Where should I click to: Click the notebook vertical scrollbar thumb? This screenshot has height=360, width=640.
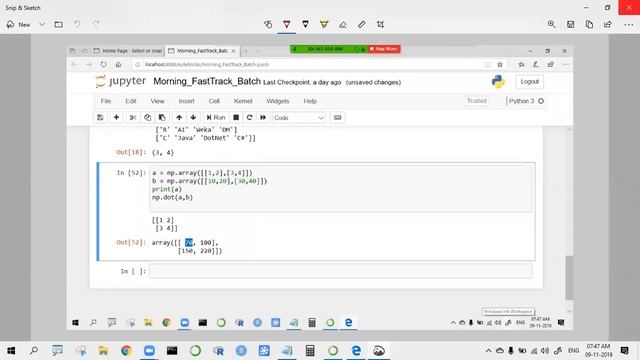point(569,278)
